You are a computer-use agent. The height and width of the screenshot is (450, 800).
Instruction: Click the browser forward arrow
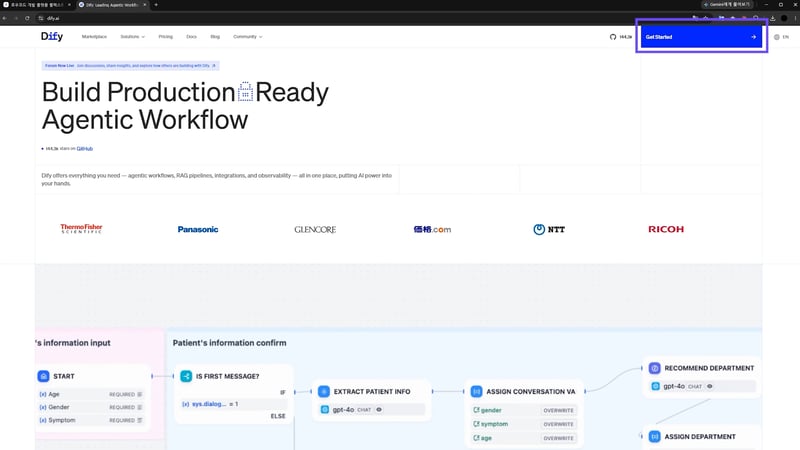click(x=16, y=18)
